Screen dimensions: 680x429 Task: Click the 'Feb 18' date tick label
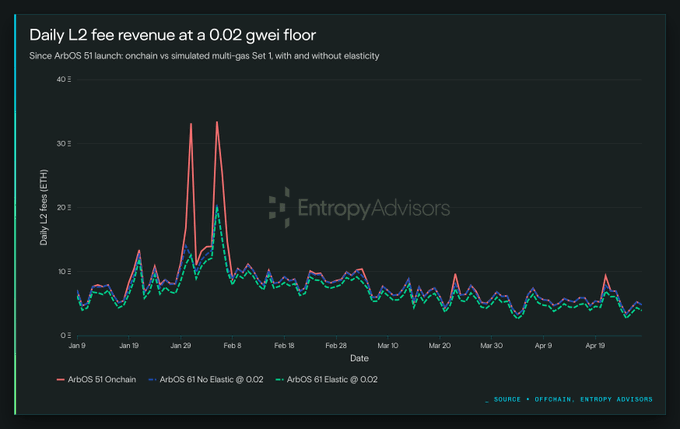pyautogui.click(x=284, y=346)
